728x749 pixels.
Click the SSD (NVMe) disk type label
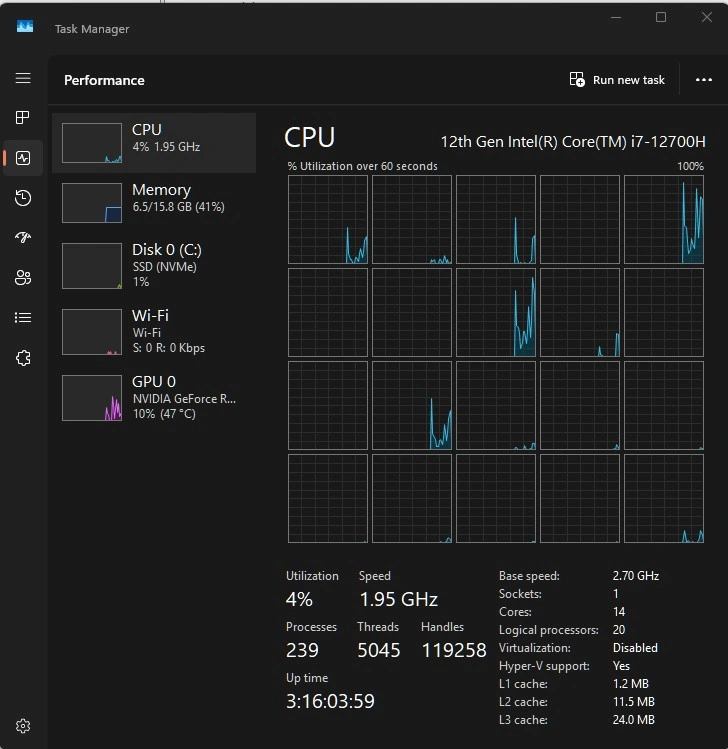click(x=165, y=267)
